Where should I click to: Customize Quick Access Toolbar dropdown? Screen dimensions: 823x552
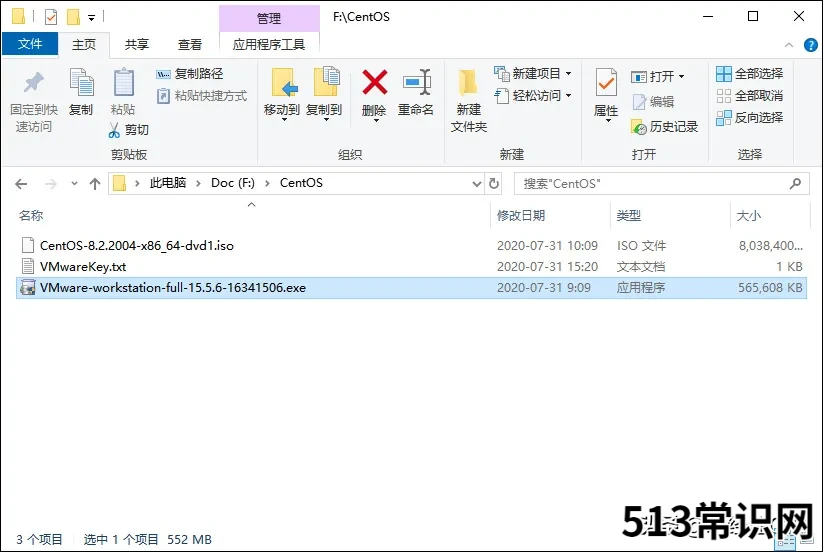[x=91, y=18]
